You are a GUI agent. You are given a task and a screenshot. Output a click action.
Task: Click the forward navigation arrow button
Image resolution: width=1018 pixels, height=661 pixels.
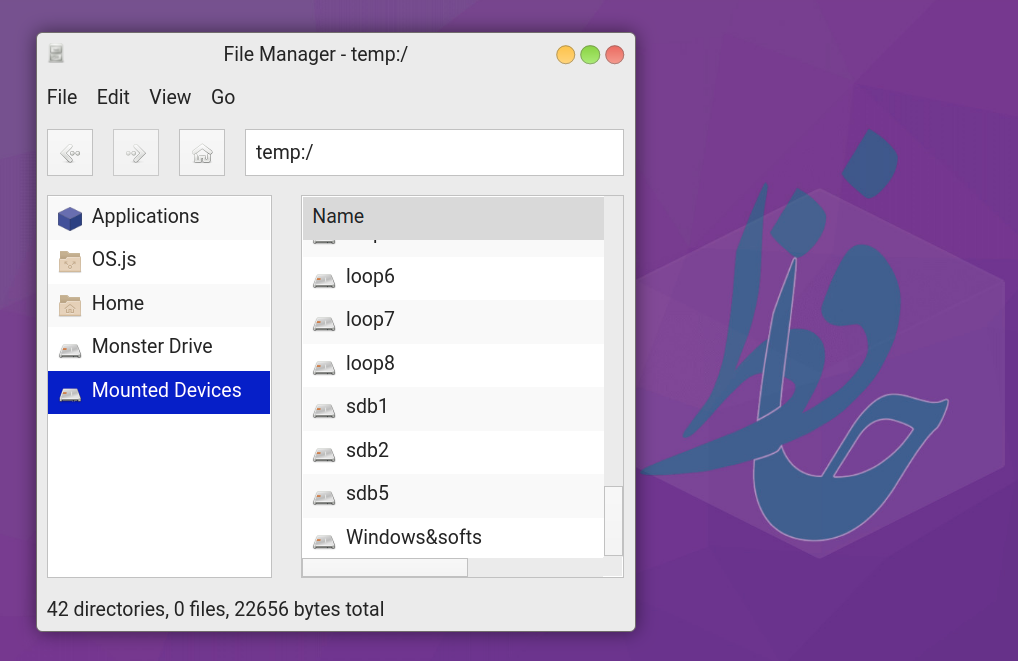[136, 153]
